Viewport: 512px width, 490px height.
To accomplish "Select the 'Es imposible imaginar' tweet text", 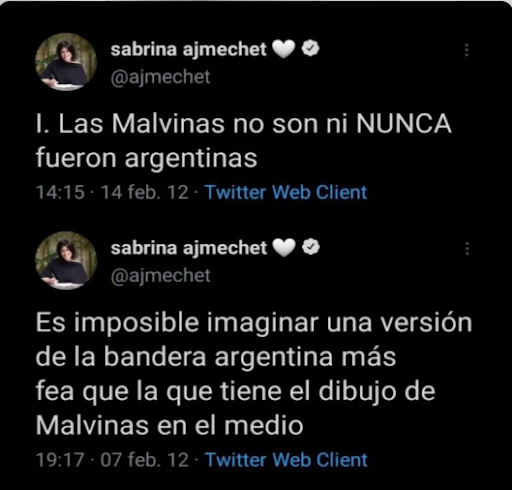I will click(x=254, y=374).
